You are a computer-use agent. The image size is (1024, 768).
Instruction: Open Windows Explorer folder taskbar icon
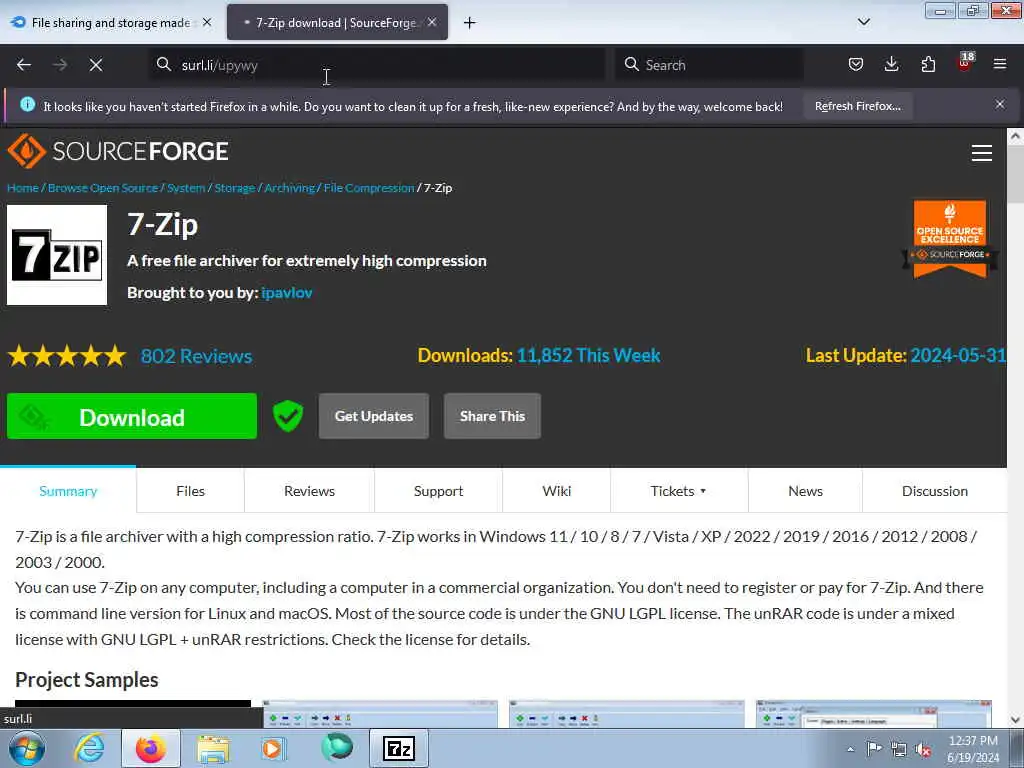pyautogui.click(x=214, y=748)
